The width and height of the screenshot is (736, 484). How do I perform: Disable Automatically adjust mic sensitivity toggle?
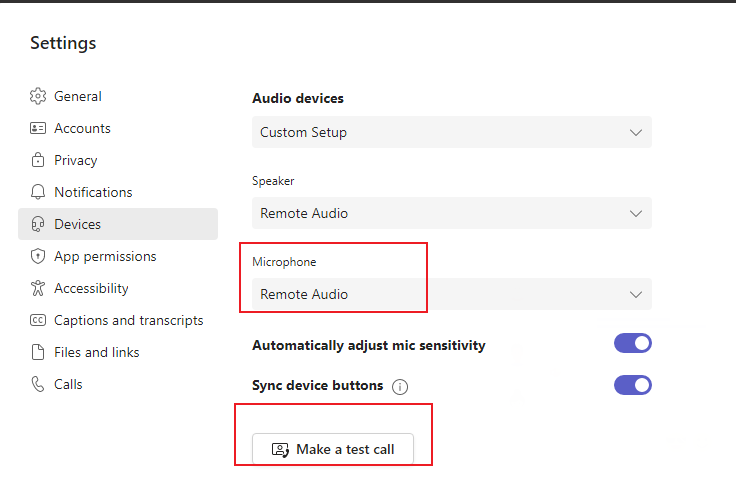632,344
